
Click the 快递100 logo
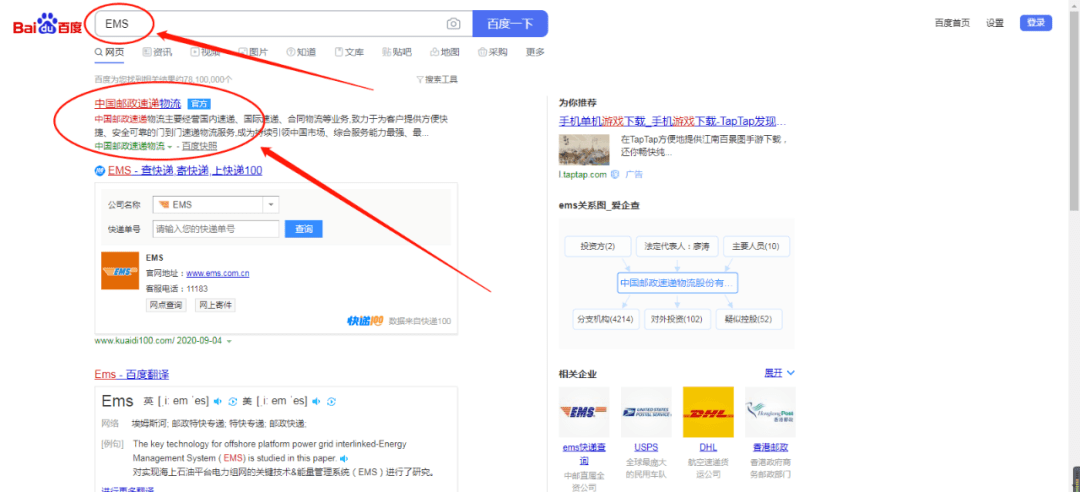click(365, 320)
